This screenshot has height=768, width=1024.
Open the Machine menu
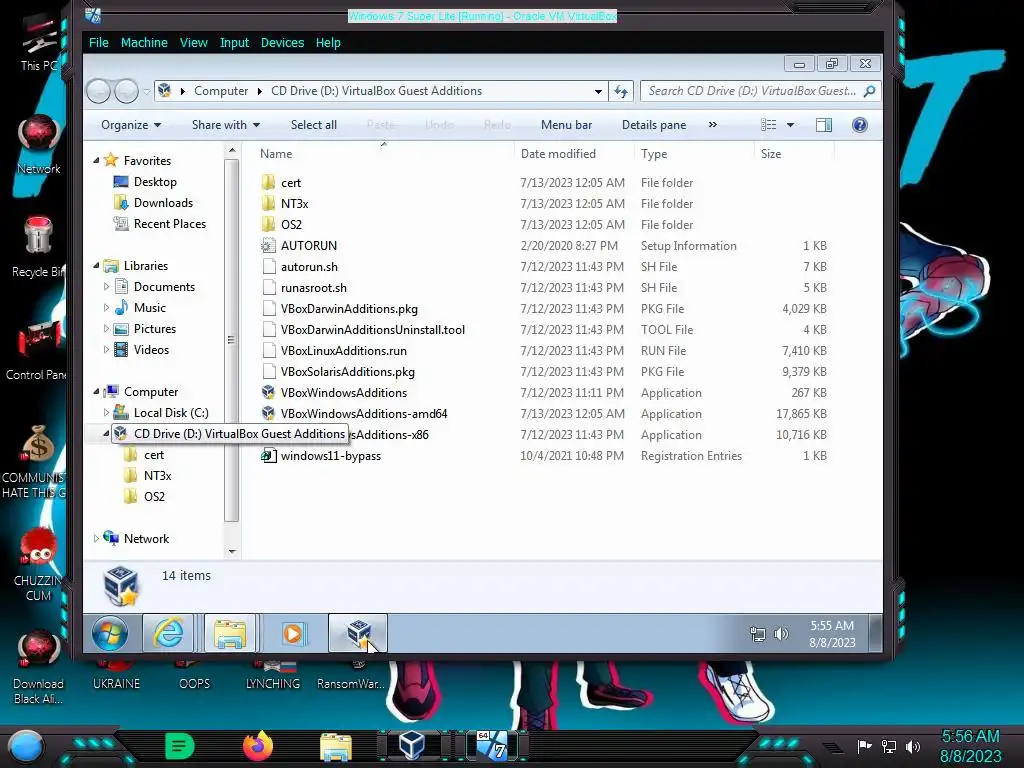pos(144,42)
